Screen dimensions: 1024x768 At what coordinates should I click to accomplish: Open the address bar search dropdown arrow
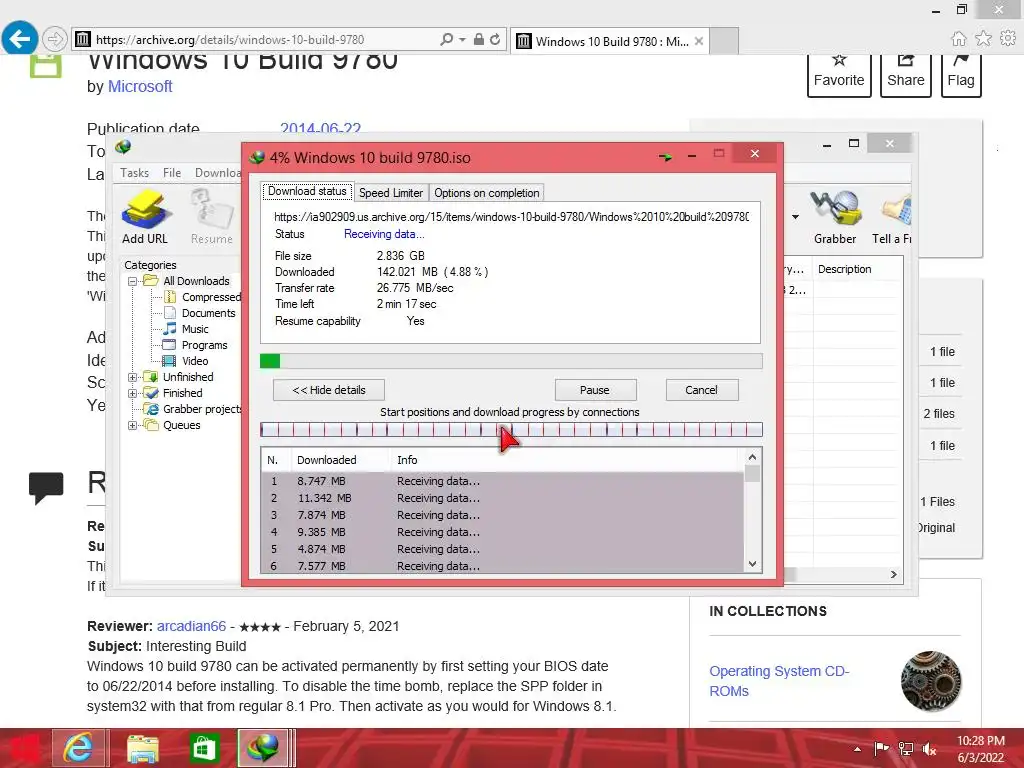[x=462, y=39]
